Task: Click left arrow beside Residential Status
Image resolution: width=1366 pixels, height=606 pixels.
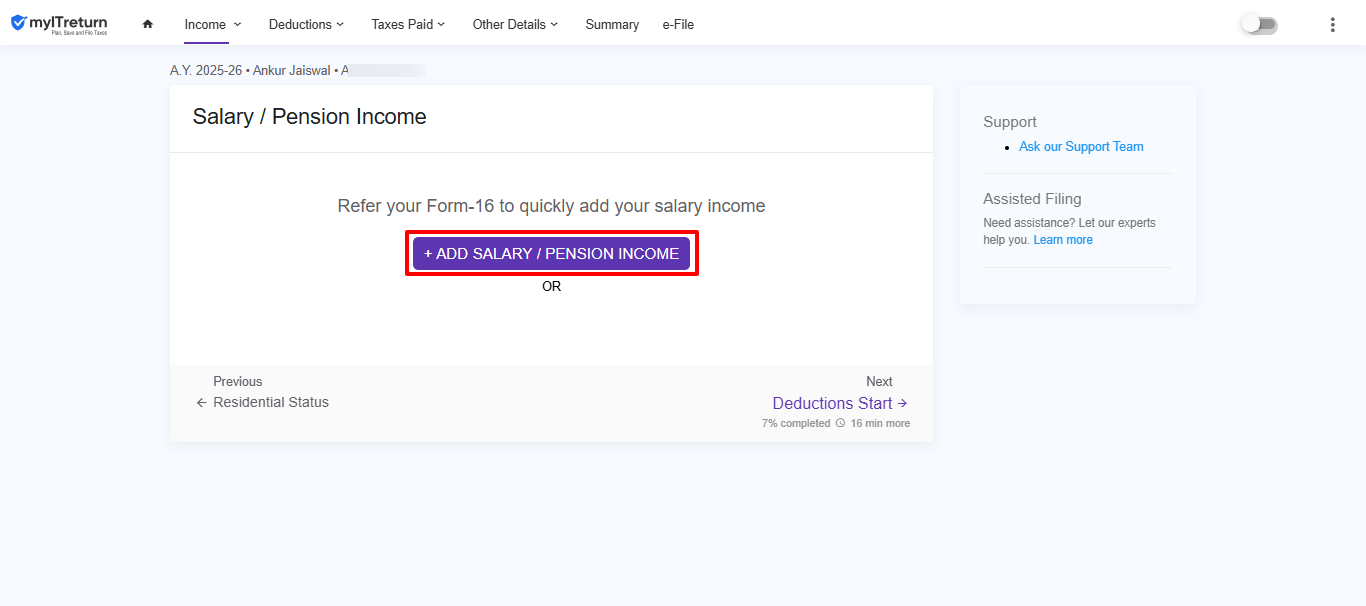Action: (201, 403)
